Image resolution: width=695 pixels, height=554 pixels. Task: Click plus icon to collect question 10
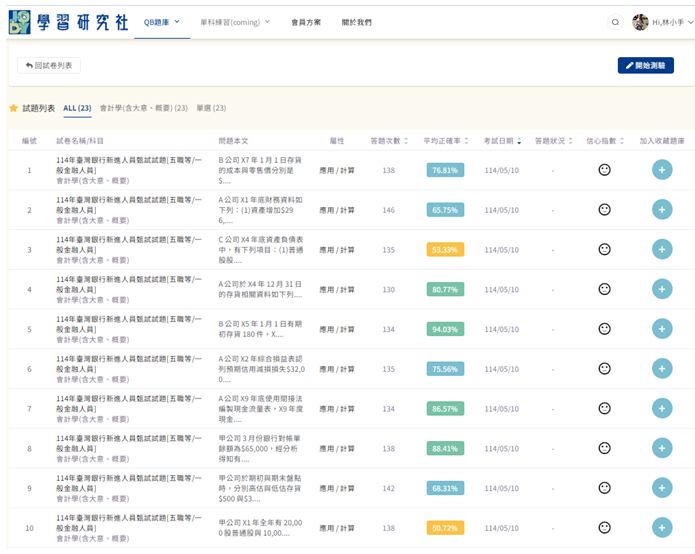click(x=661, y=527)
